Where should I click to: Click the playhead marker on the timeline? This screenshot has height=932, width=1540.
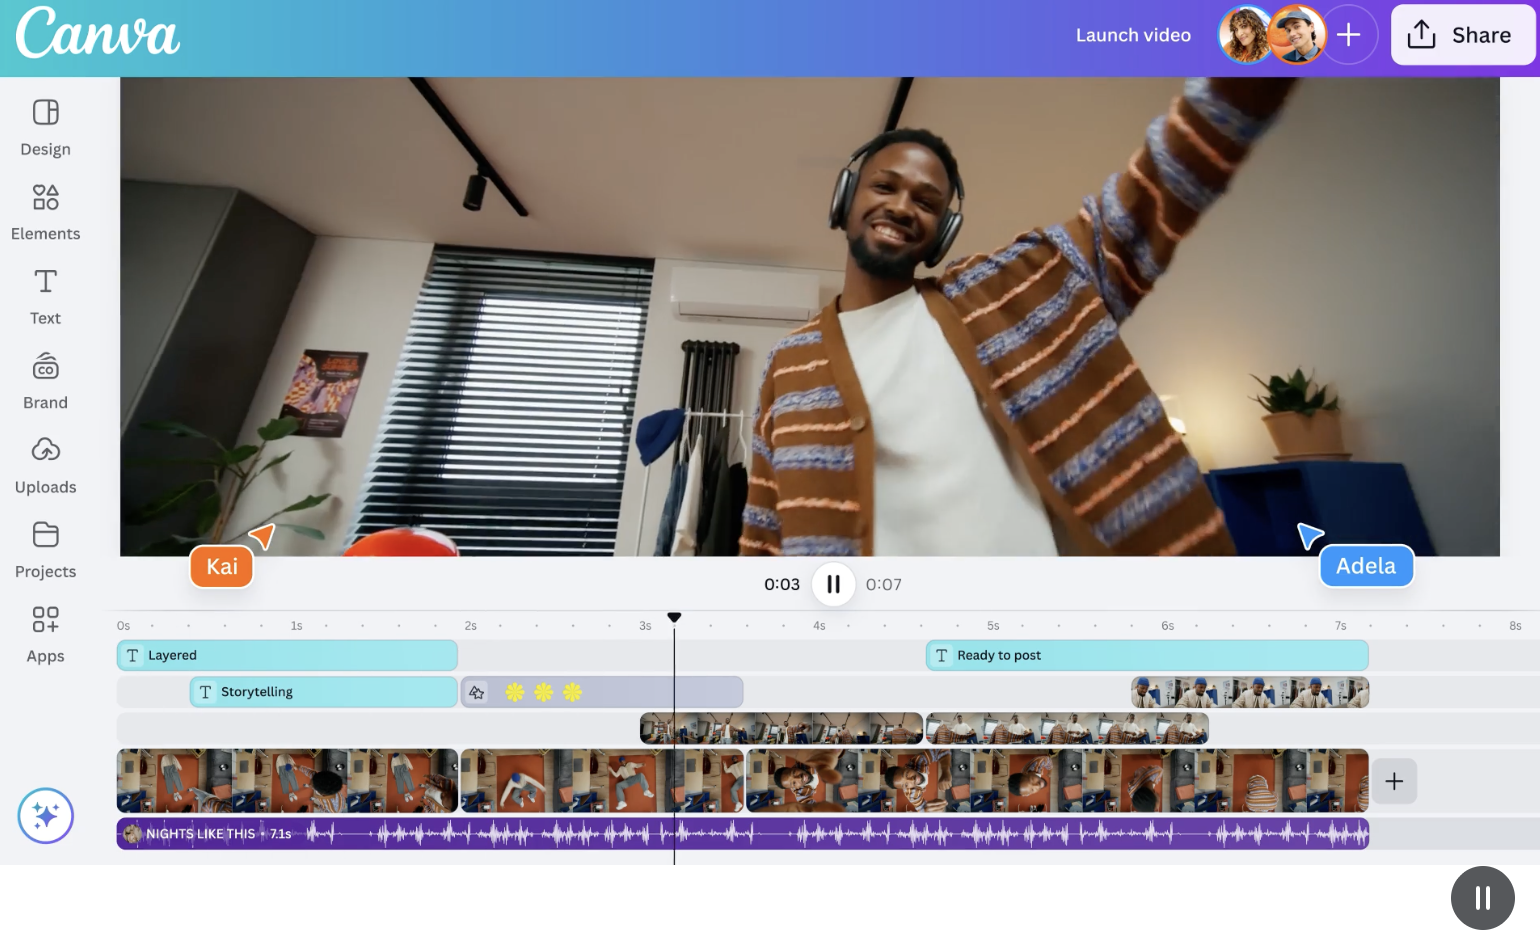tap(674, 617)
